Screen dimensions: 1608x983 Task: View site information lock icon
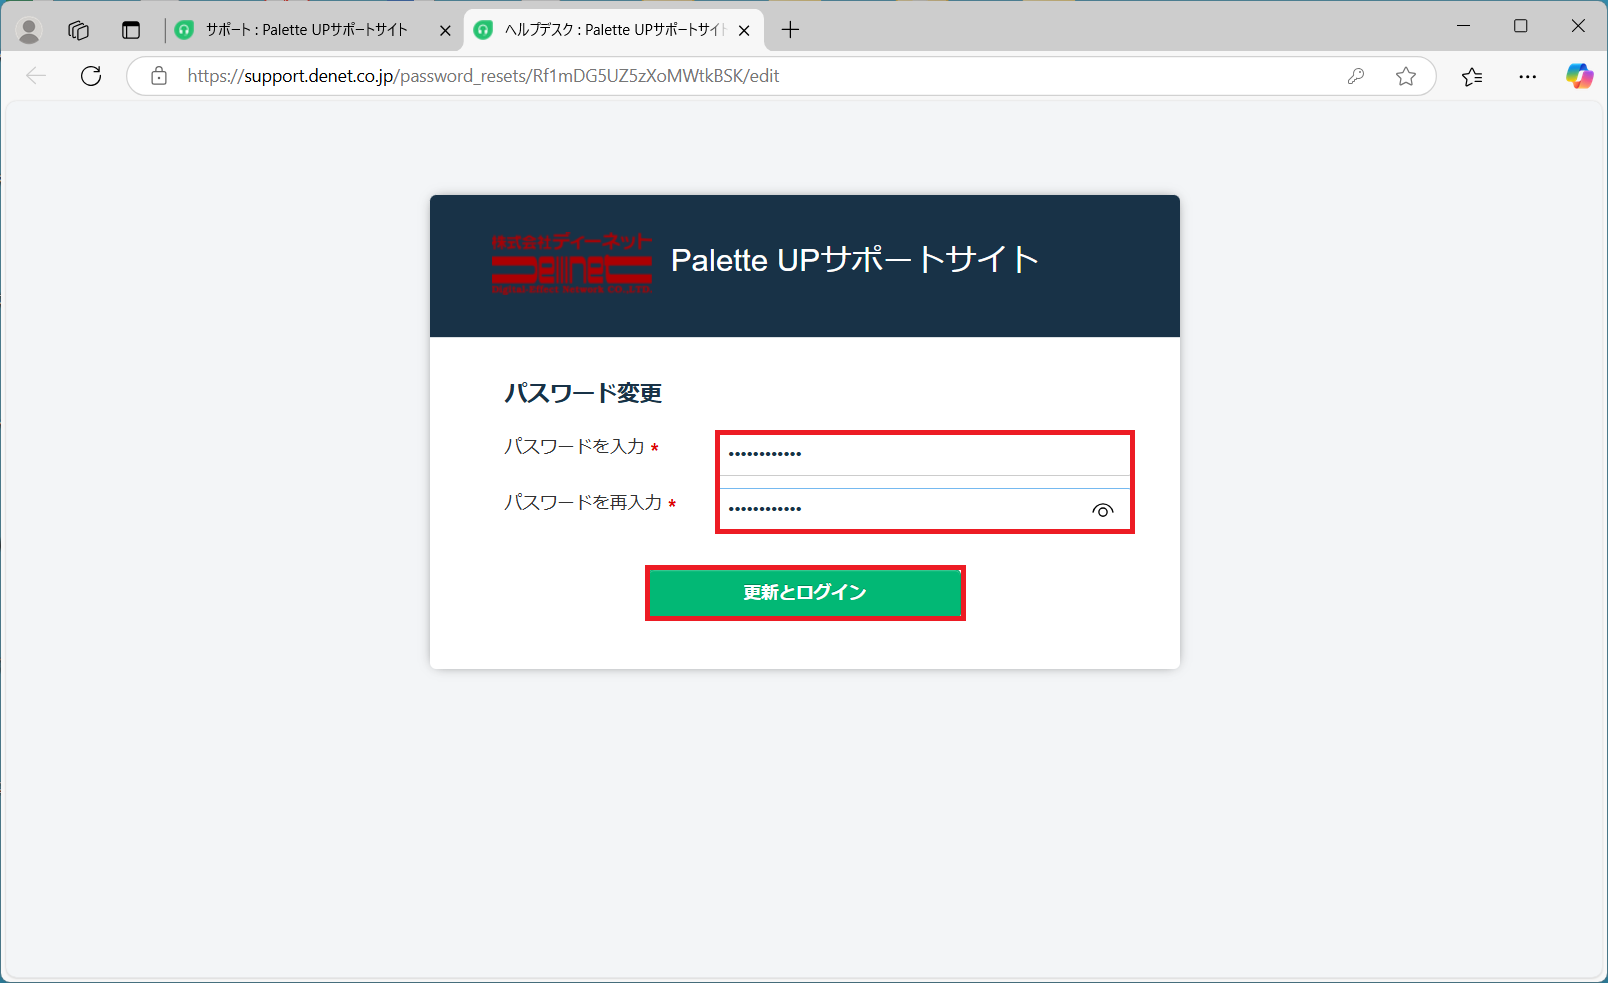tap(159, 76)
